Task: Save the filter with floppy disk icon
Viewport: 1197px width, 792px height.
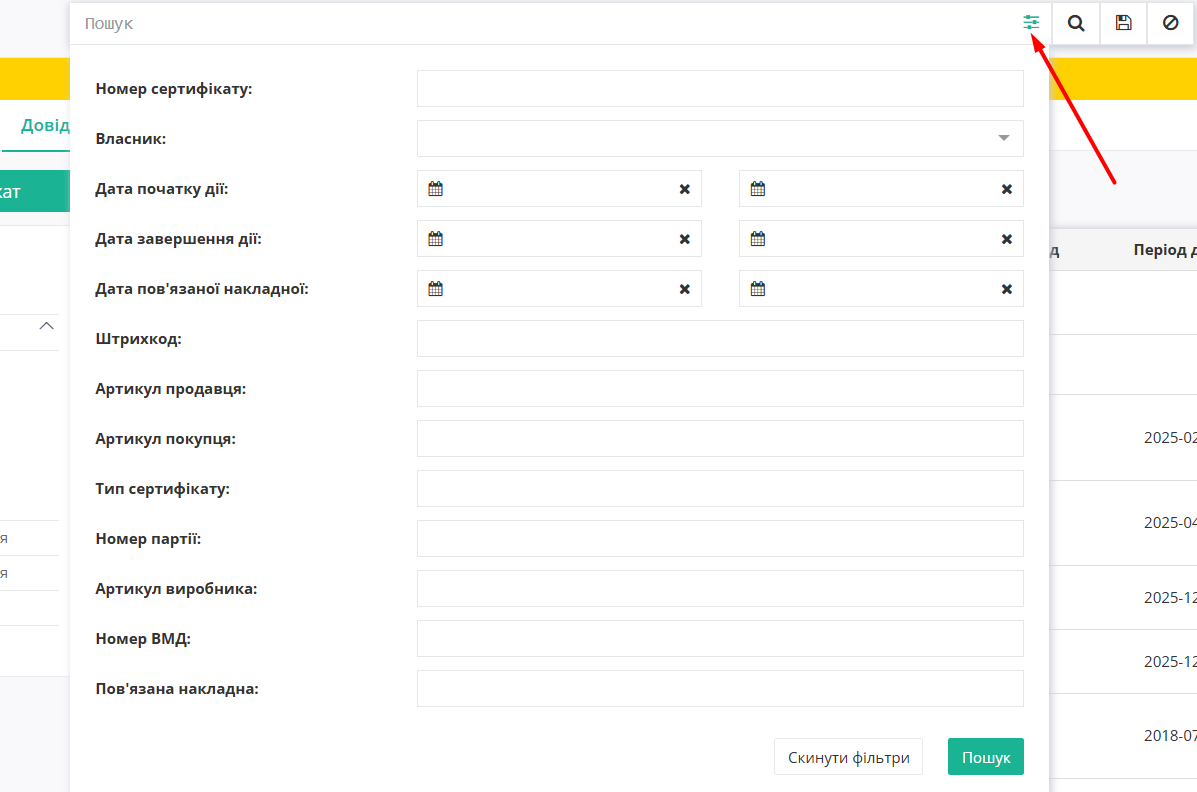Action: [x=1123, y=23]
